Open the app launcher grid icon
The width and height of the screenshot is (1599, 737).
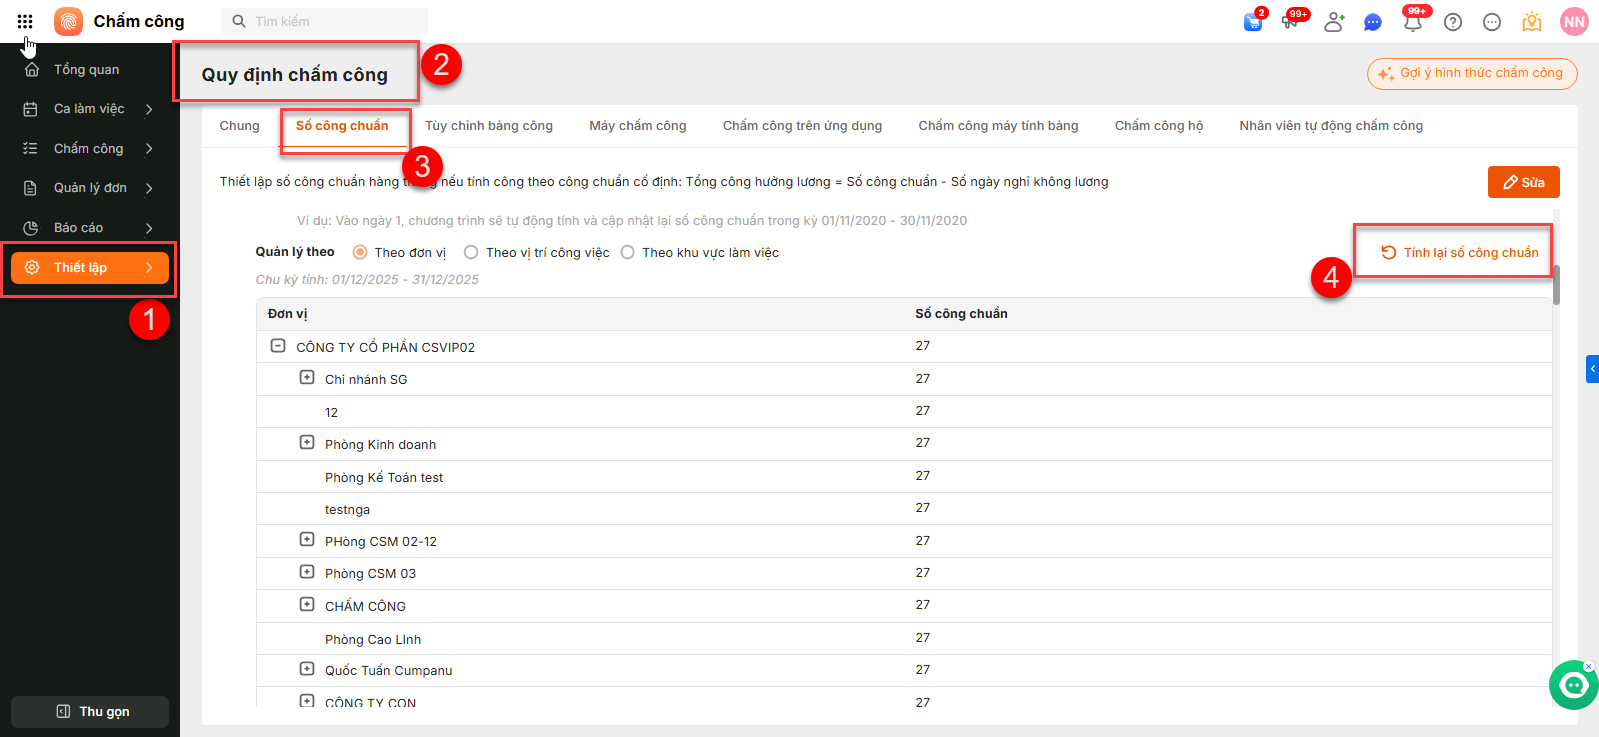point(25,21)
